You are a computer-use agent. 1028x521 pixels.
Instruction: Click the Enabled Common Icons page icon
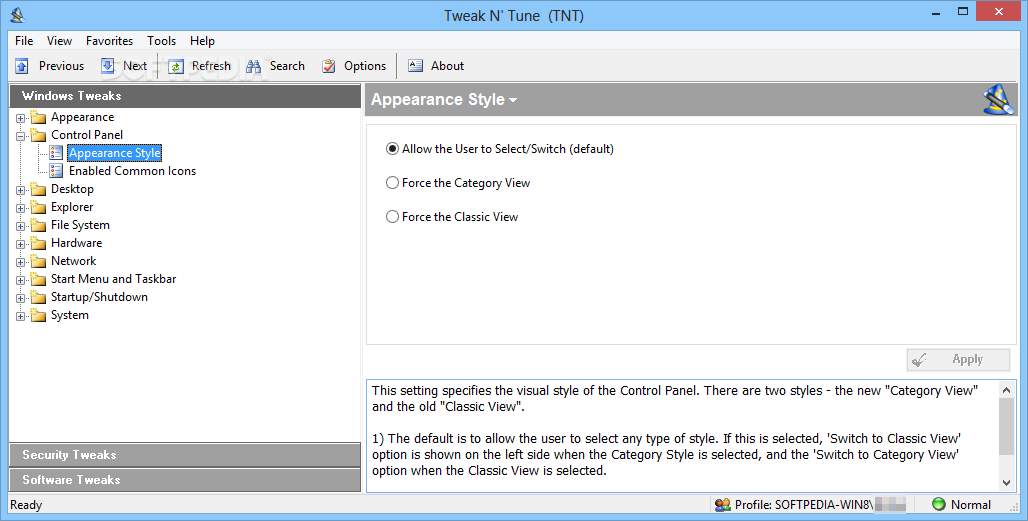coord(56,171)
